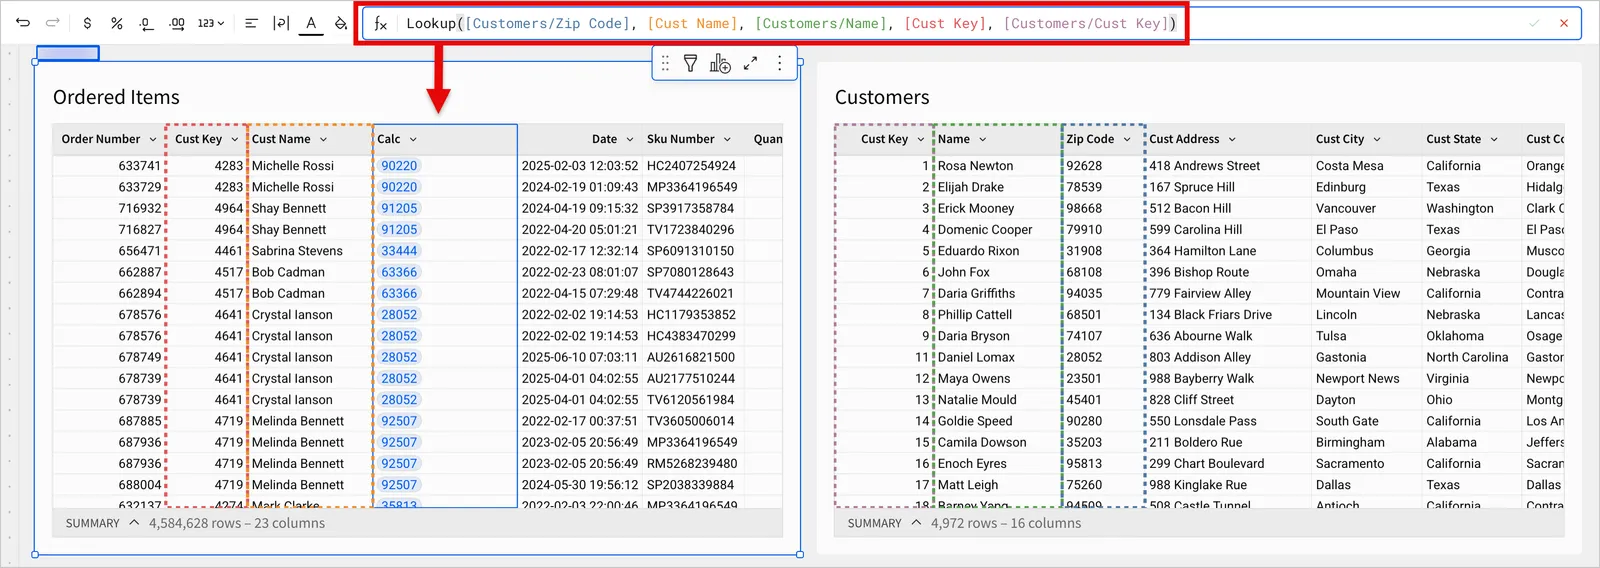Select address 364 Hamilton Lane
The width and height of the screenshot is (1600, 568).
[x=1202, y=251]
